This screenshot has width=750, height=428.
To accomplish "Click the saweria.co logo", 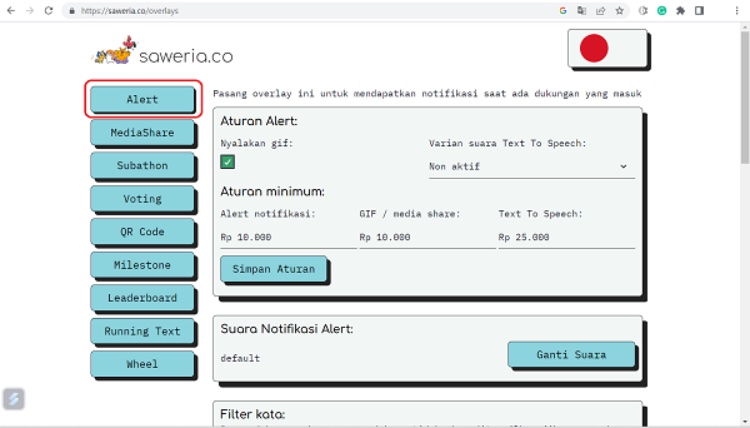I will (x=163, y=51).
